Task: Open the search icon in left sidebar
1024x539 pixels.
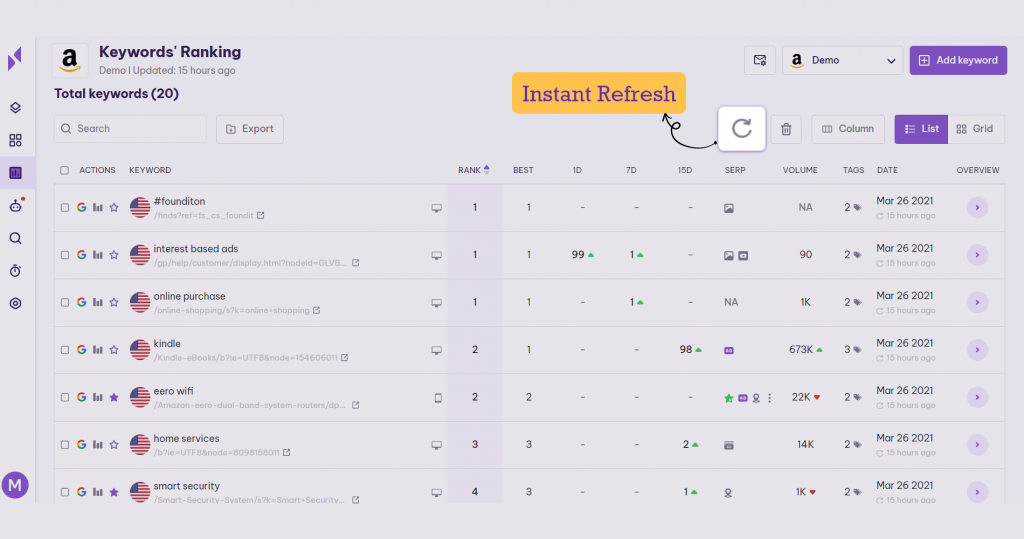Action: tap(15, 238)
